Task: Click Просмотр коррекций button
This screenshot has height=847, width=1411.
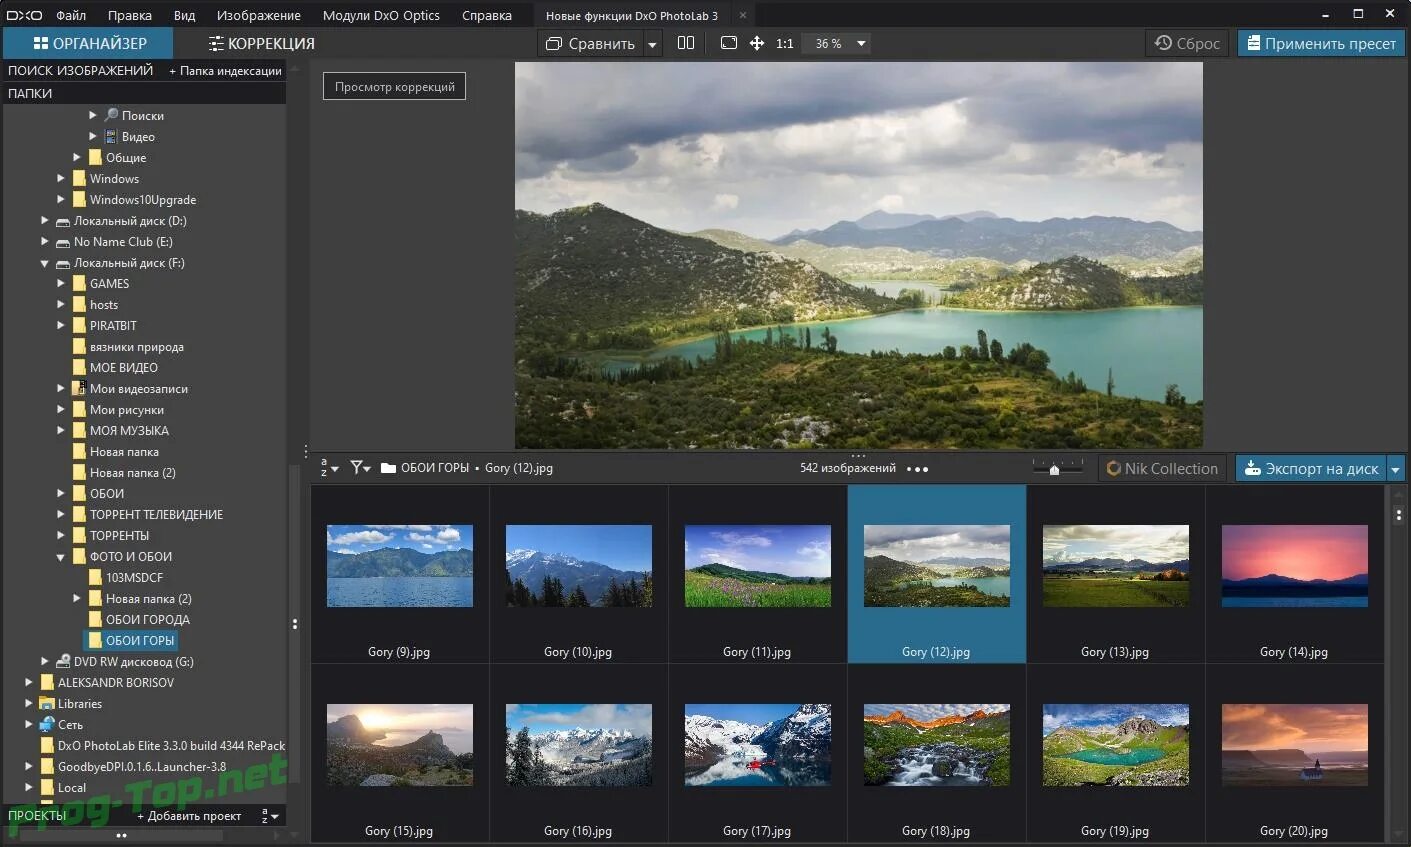Action: (394, 87)
